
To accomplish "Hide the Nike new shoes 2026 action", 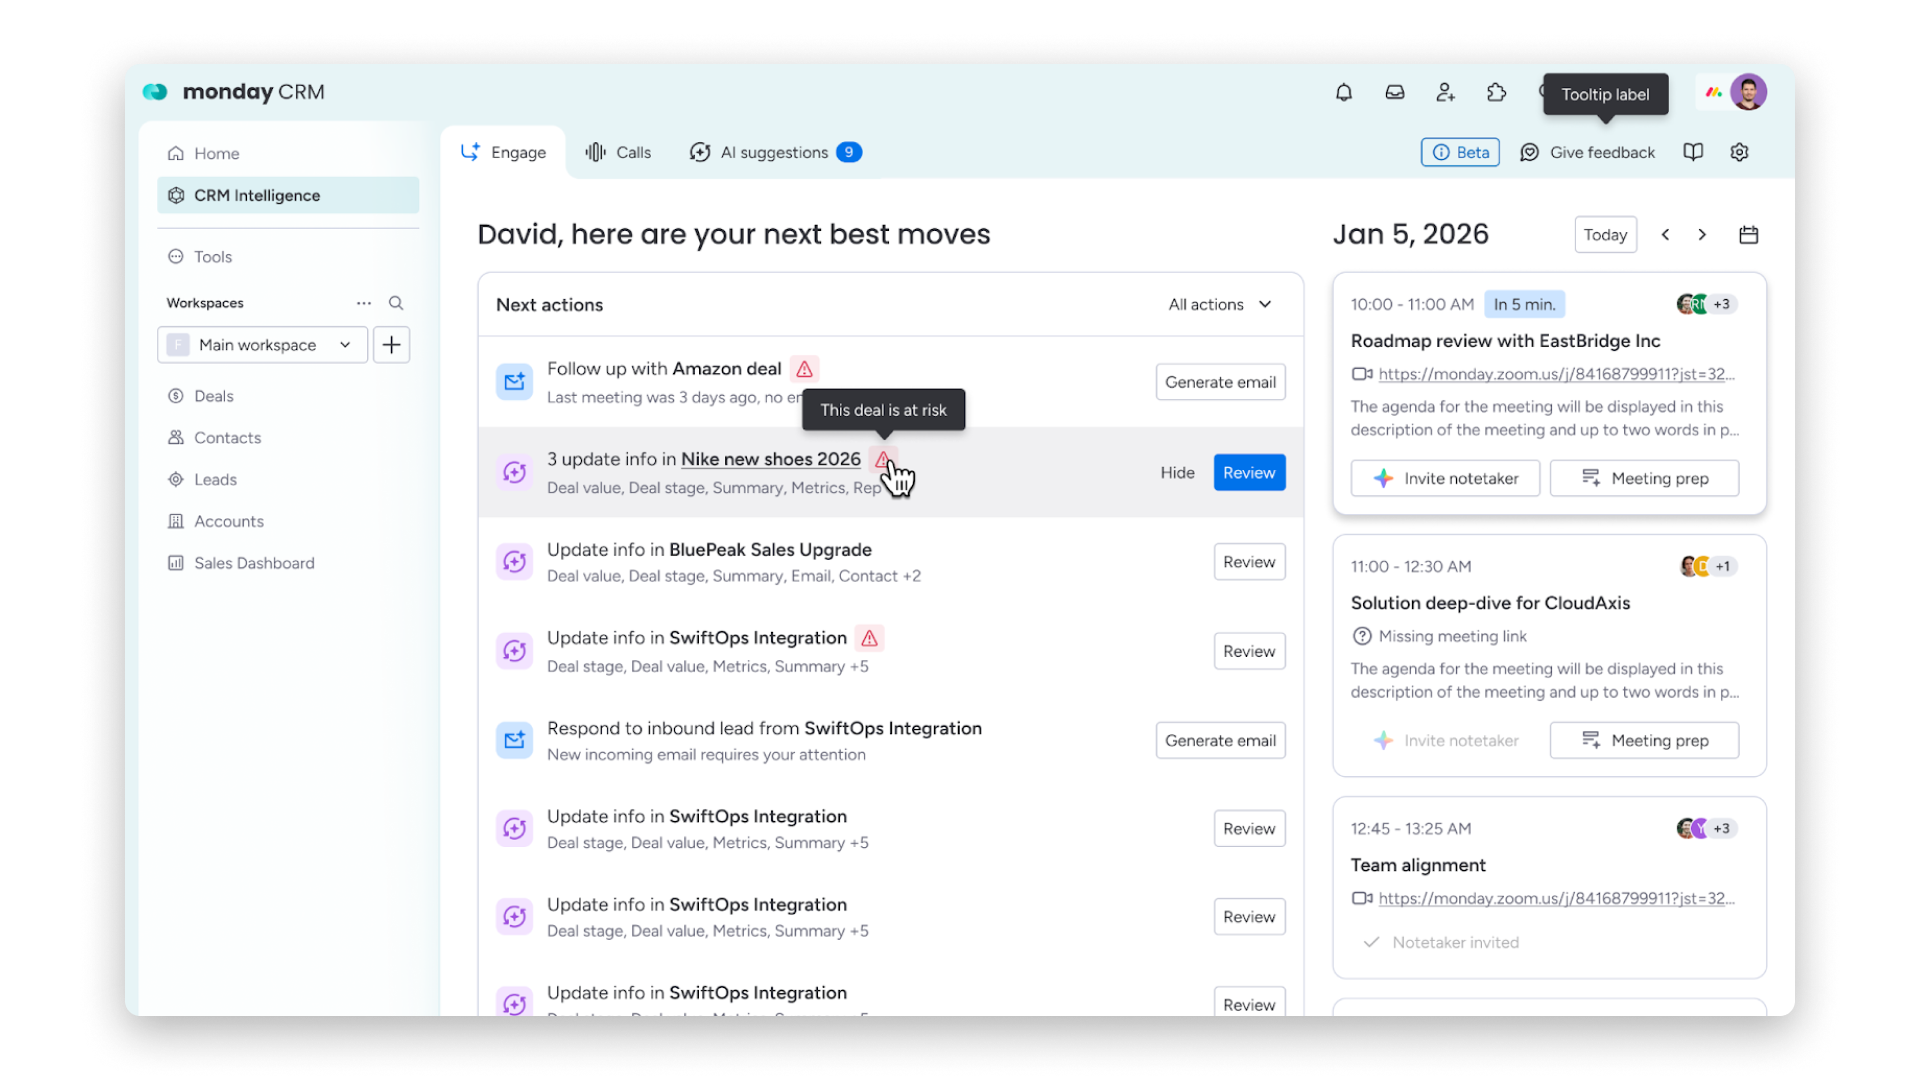I will coord(1178,472).
